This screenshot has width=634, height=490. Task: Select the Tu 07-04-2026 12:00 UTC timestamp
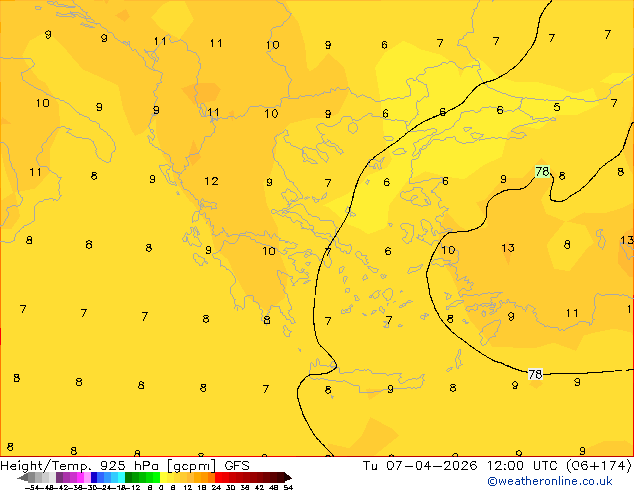point(462,466)
